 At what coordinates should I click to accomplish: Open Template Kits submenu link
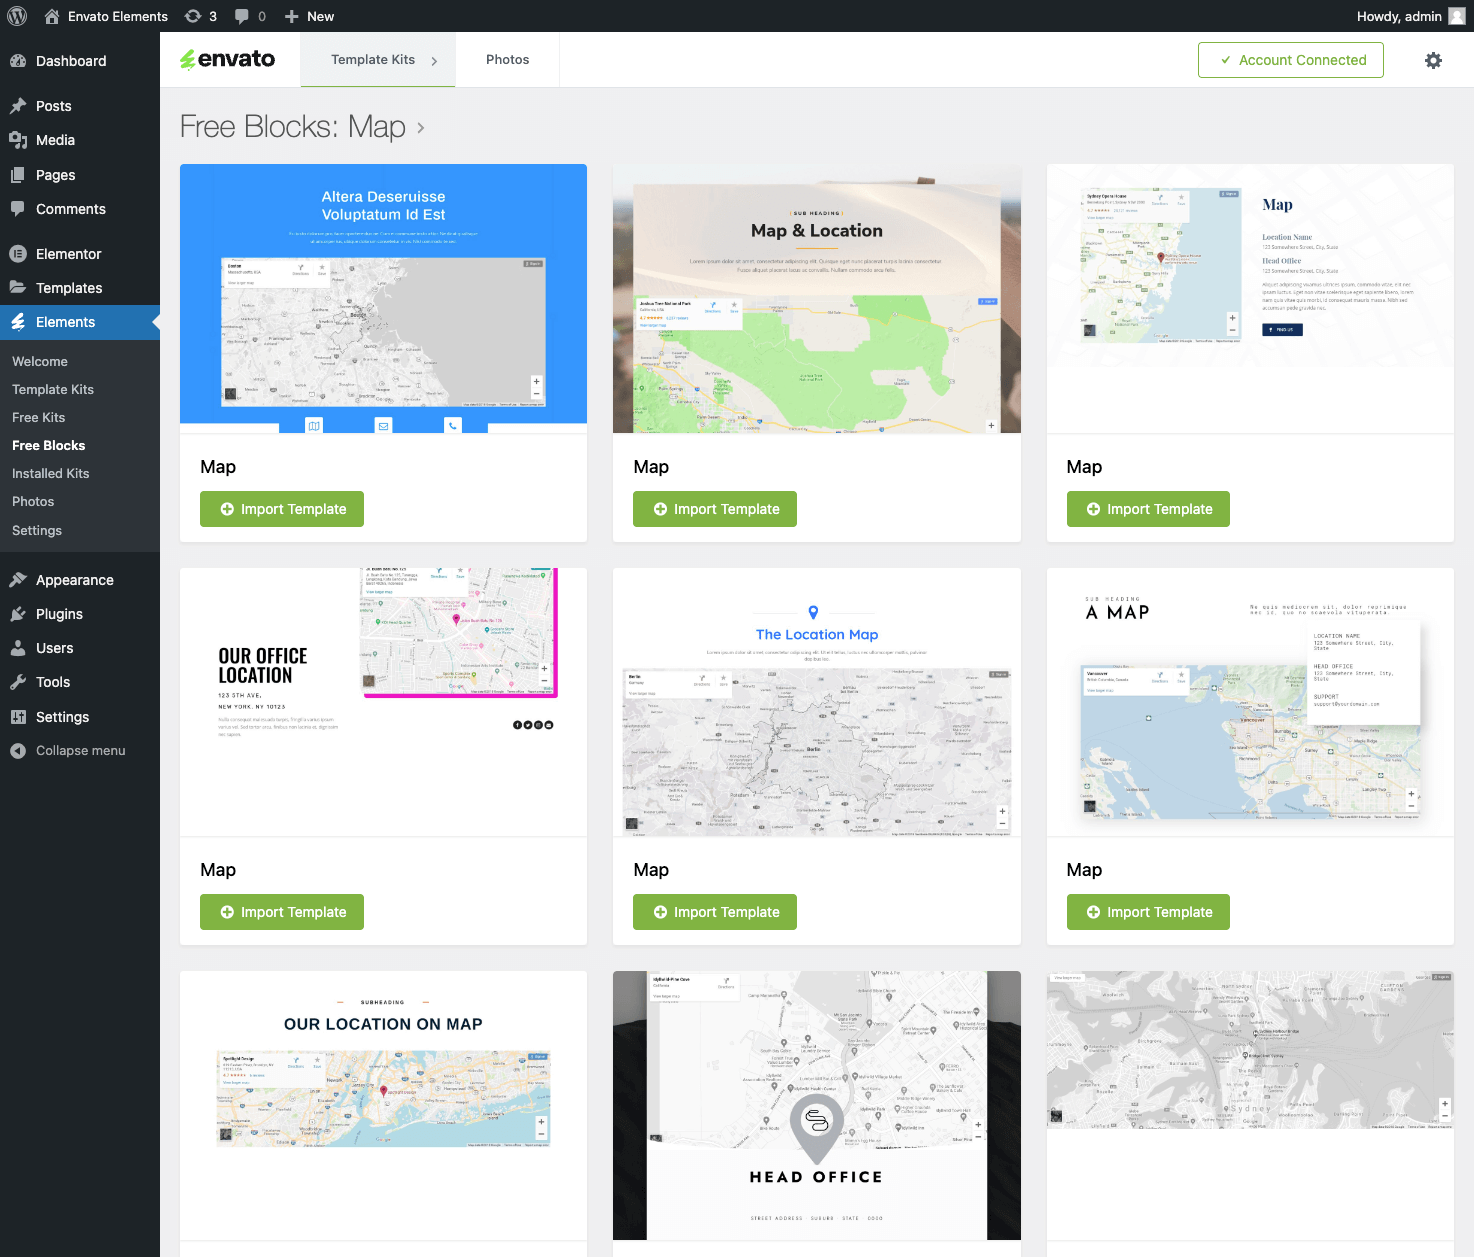[53, 389]
